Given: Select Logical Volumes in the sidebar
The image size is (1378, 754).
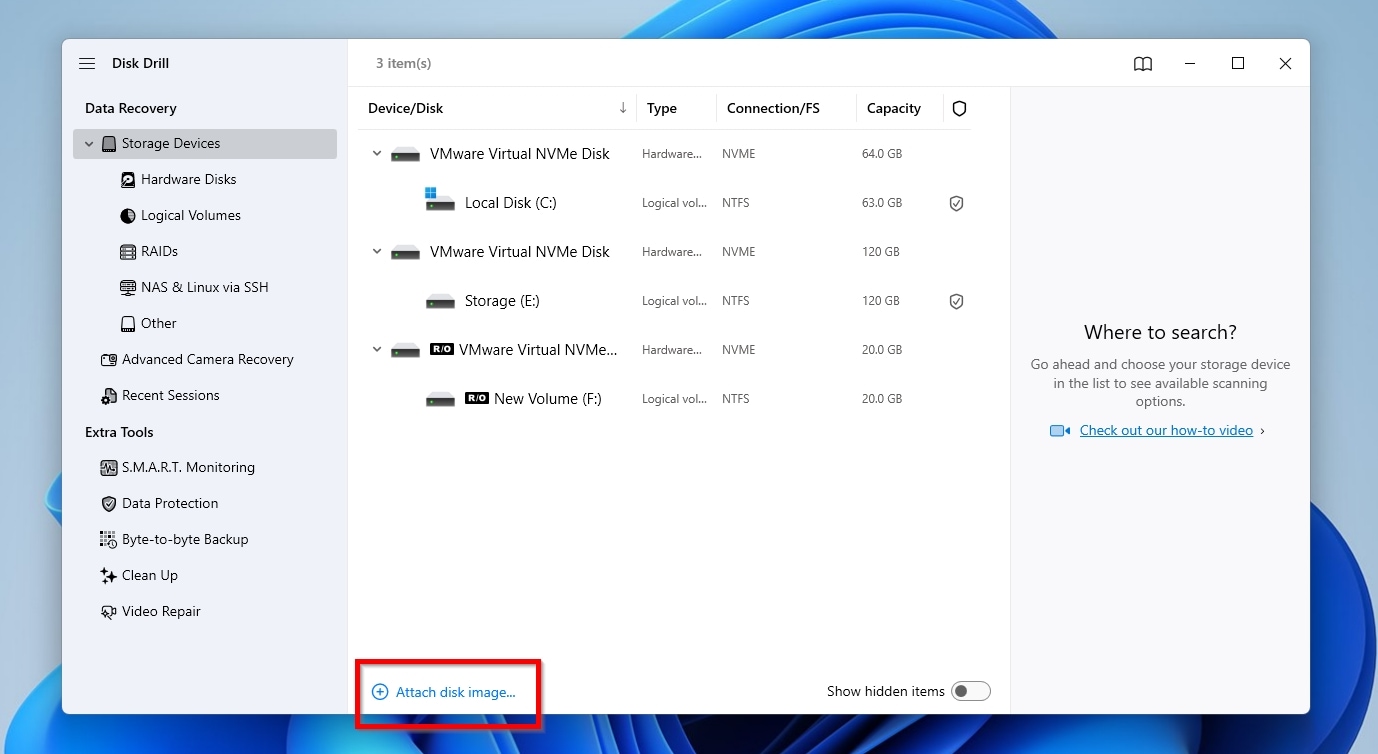Looking at the screenshot, I should tap(191, 216).
